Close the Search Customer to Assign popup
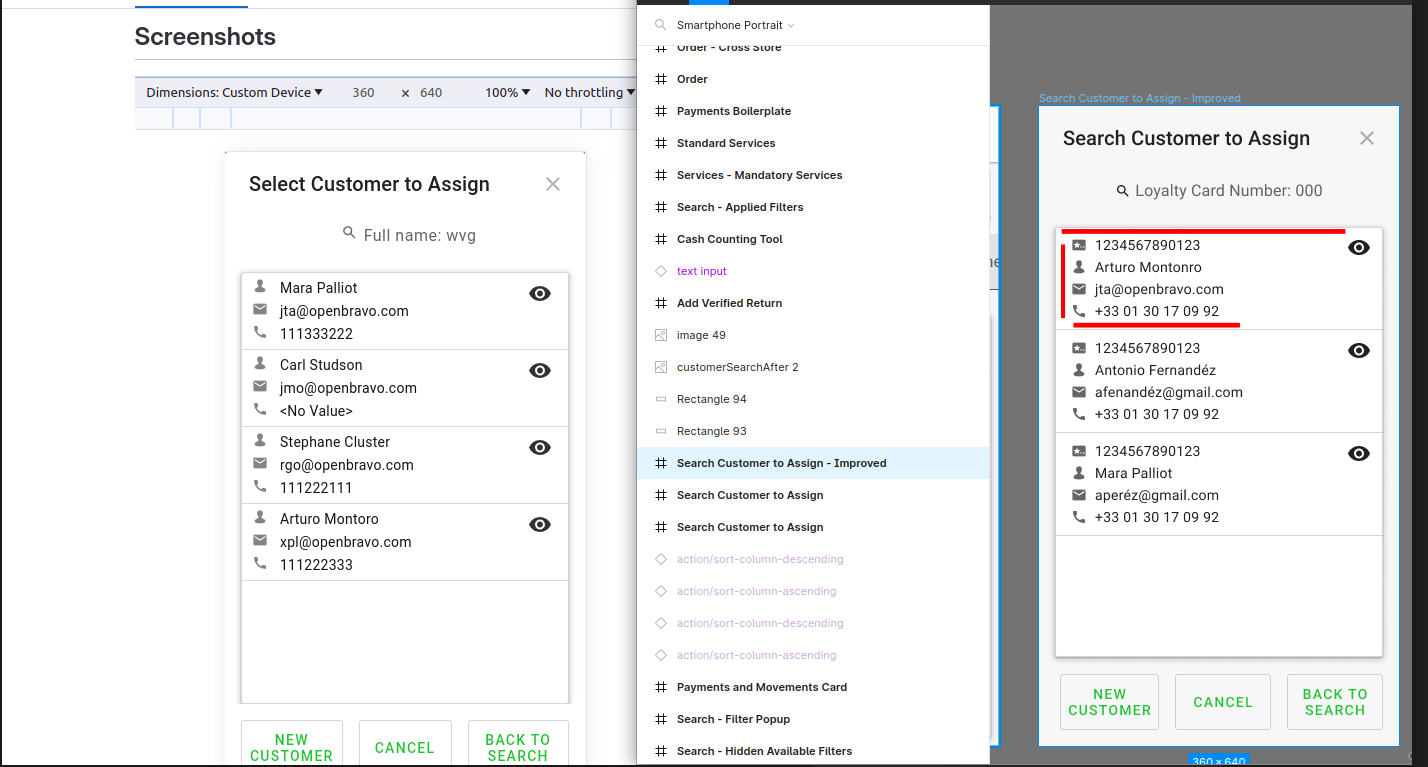This screenshot has width=1428, height=767. pos(1366,138)
